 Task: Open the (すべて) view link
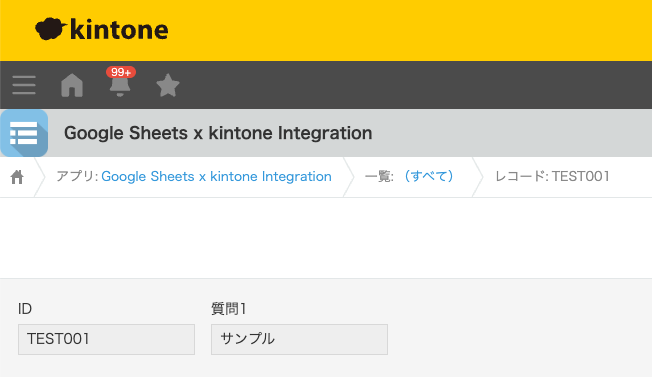[429, 176]
